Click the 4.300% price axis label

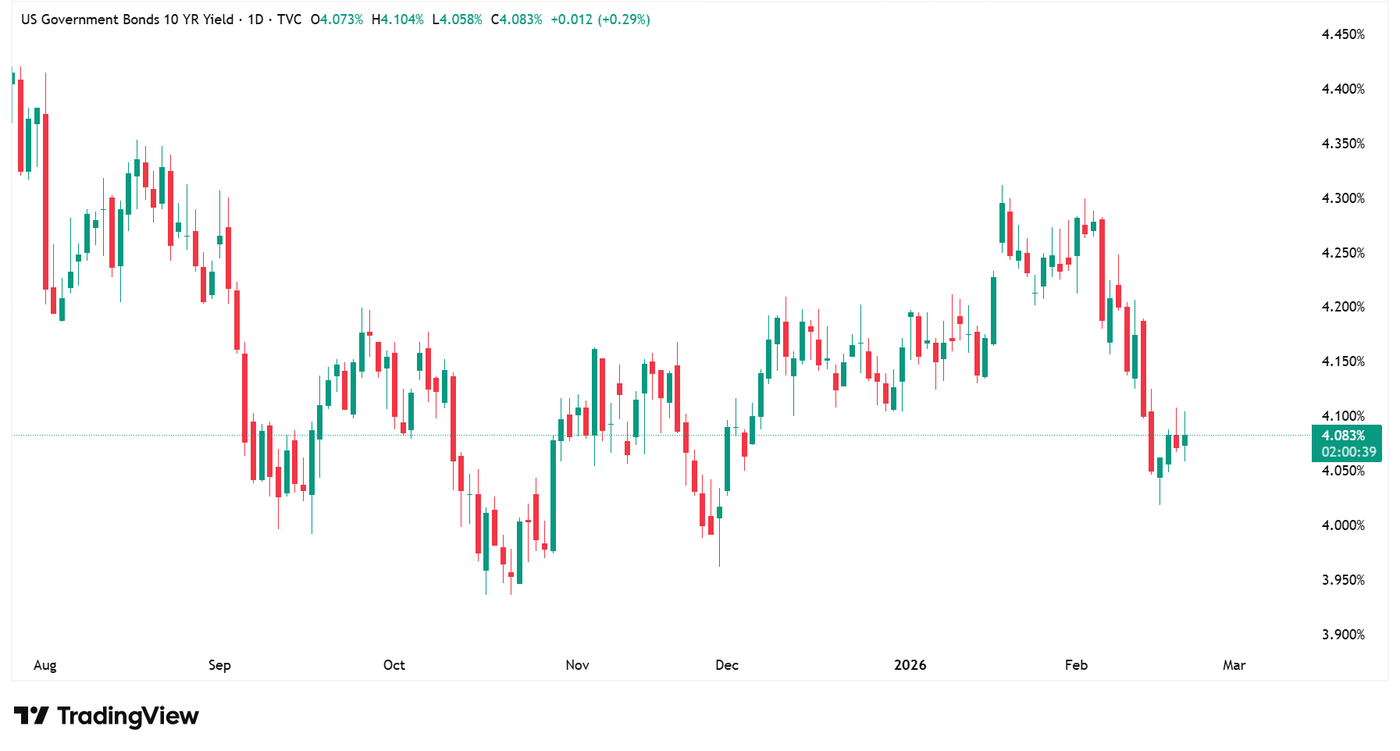(1343, 198)
